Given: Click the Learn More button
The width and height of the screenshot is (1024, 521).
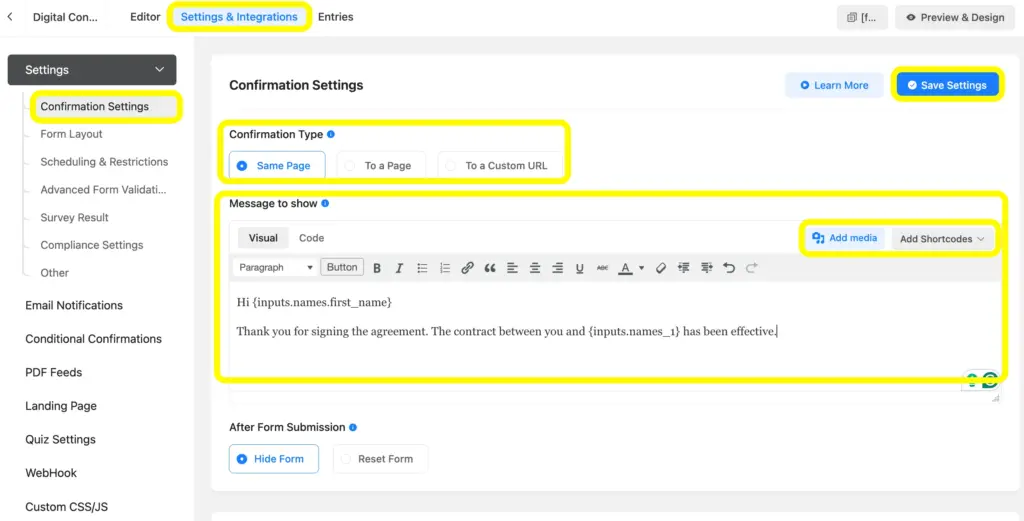Looking at the screenshot, I should pos(834,85).
